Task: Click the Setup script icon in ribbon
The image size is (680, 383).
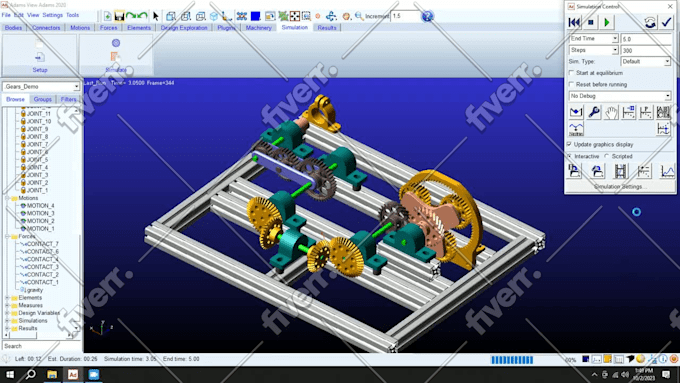Action: coord(39,57)
